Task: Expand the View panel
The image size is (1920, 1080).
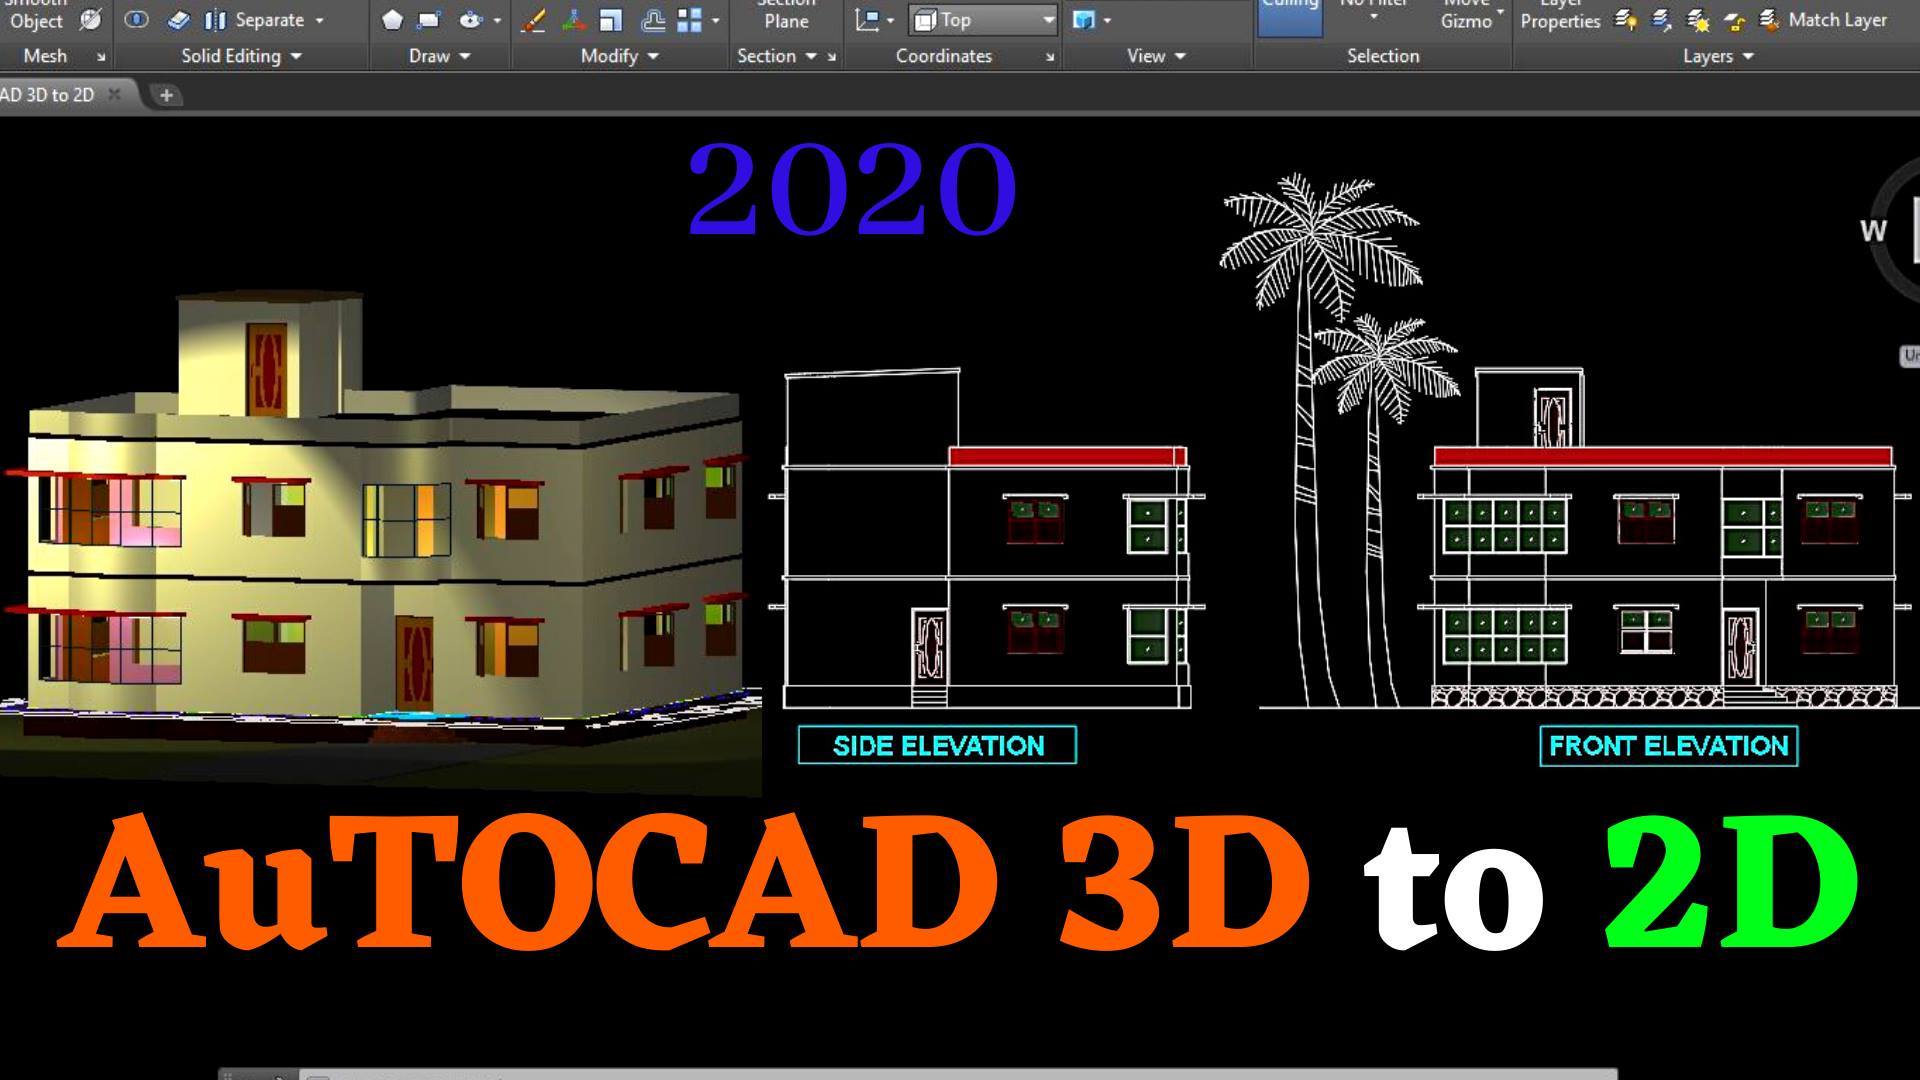Action: click(1156, 56)
